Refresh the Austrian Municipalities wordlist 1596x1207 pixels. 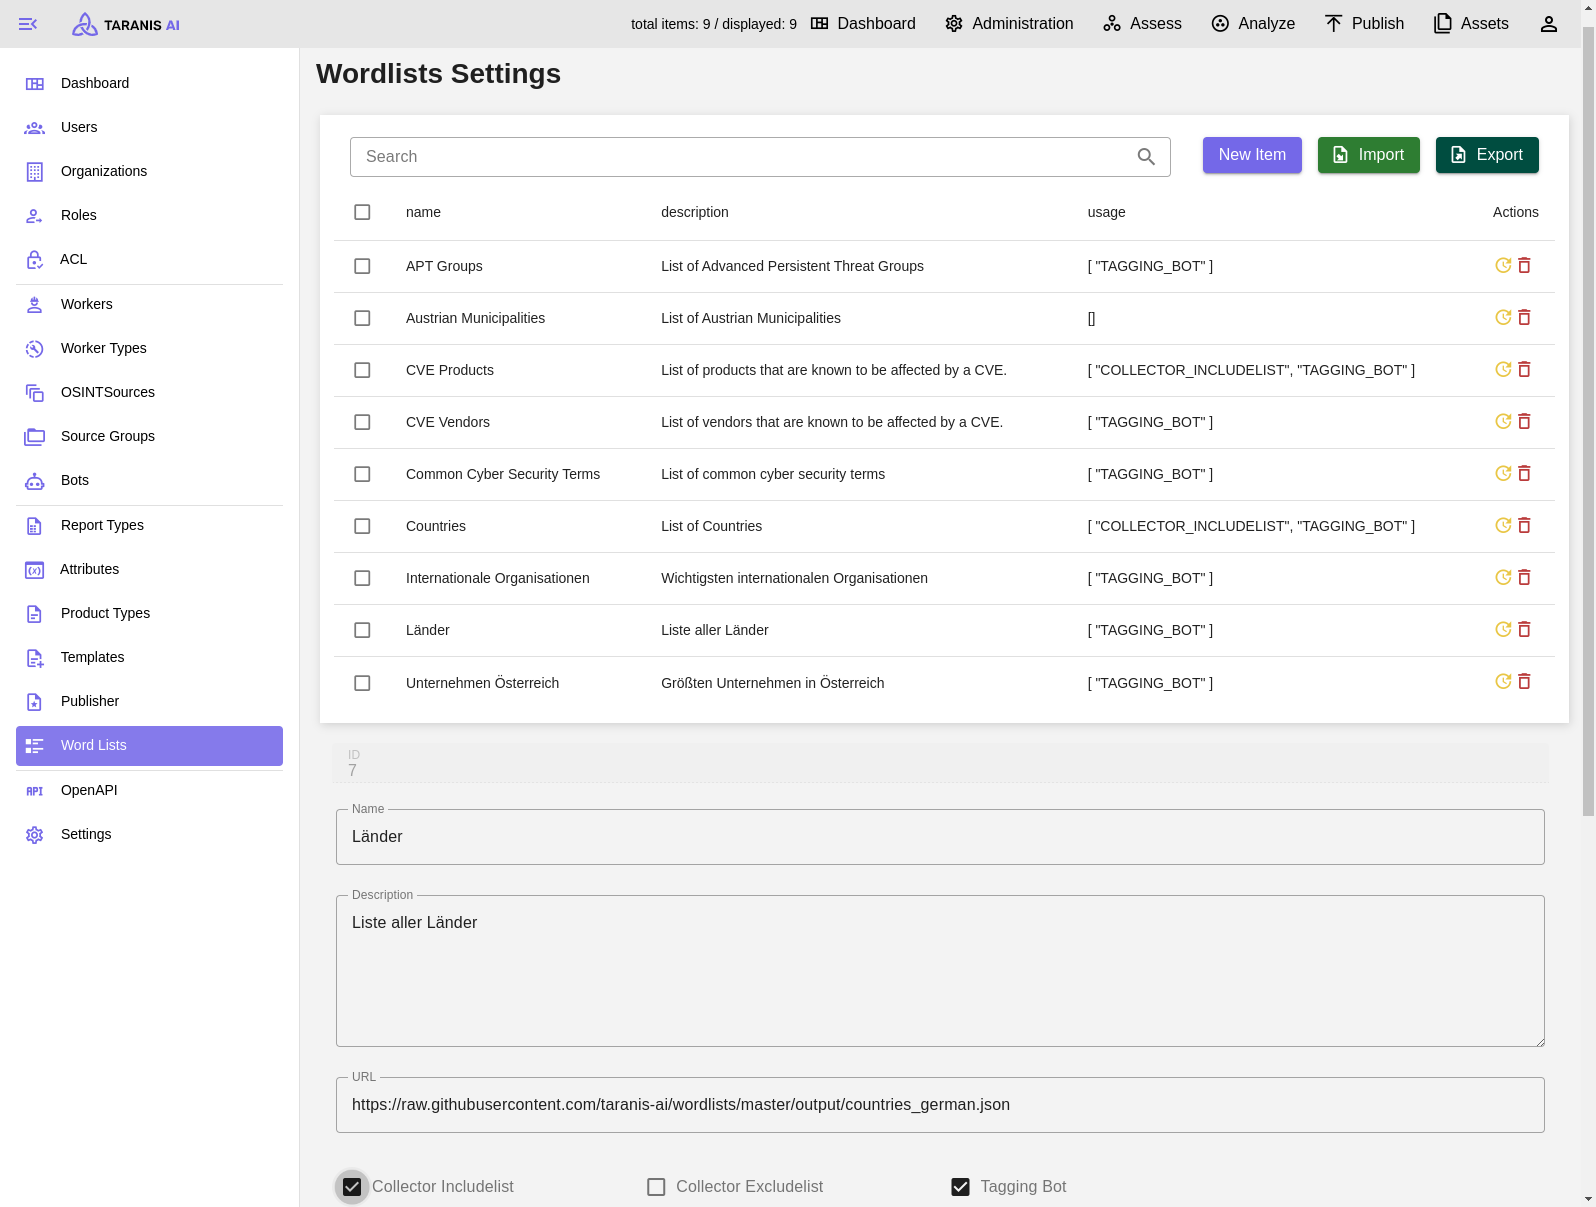(1503, 317)
